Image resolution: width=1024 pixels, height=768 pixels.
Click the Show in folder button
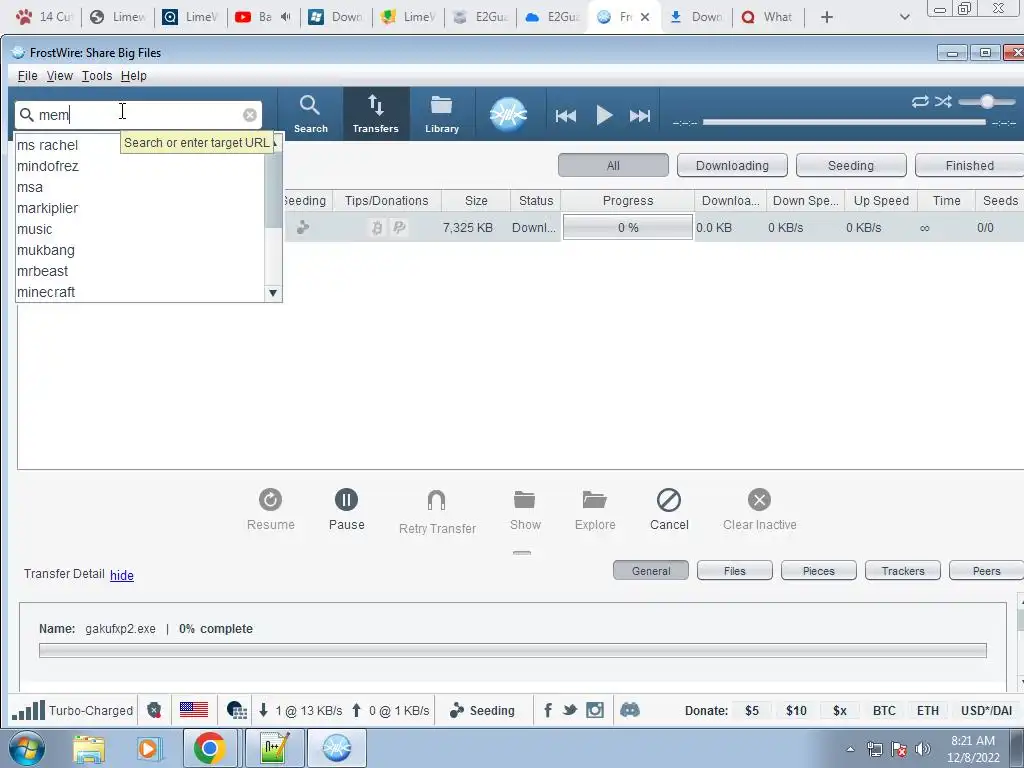tap(525, 509)
